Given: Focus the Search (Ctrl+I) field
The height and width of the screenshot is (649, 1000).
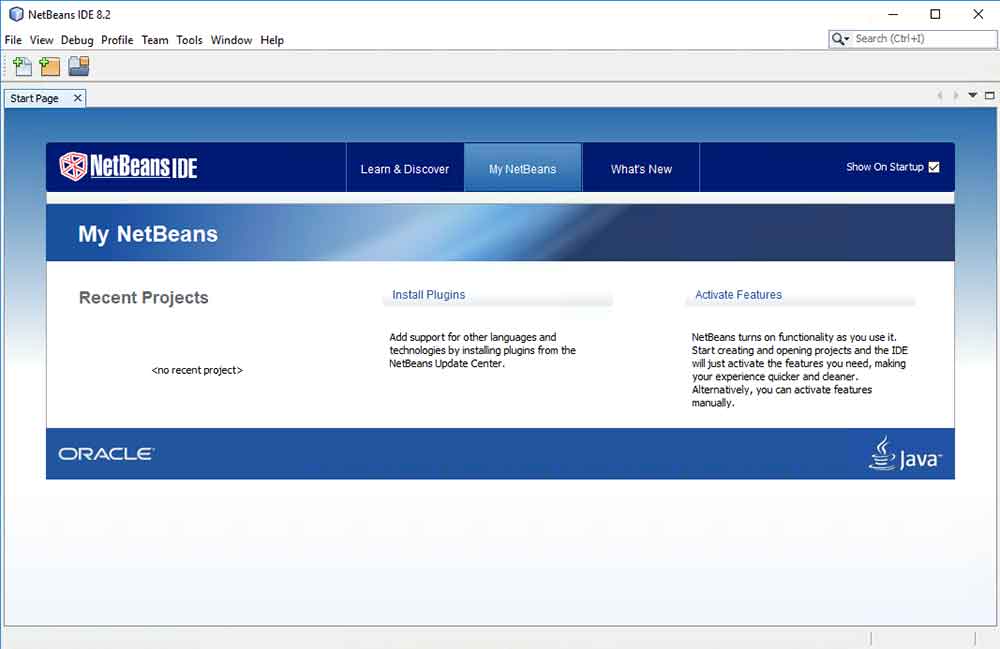Looking at the screenshot, I should [x=925, y=39].
